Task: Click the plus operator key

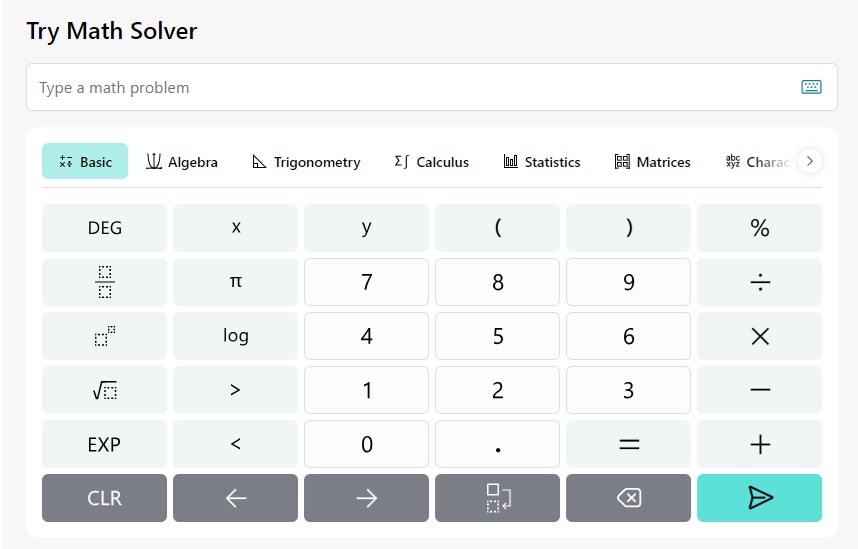Action: (760, 444)
